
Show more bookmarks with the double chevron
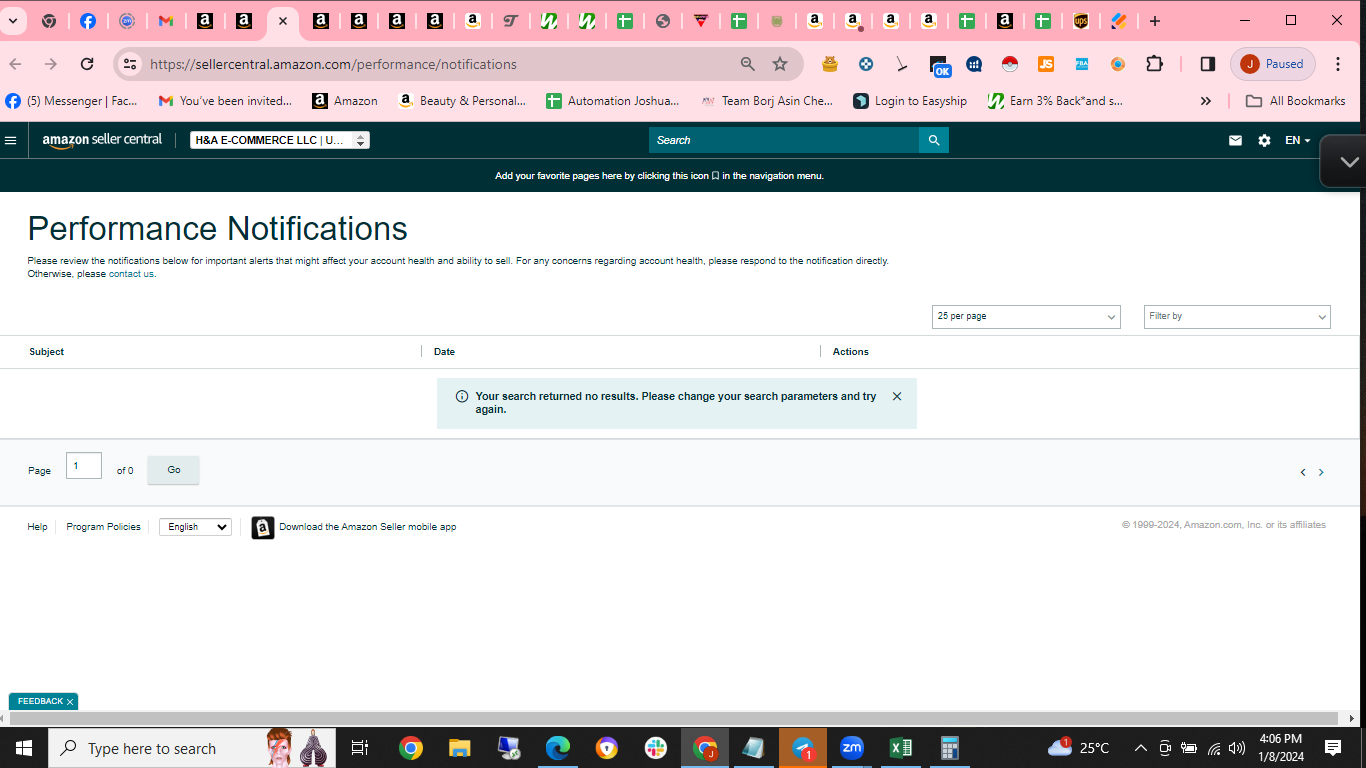pyautogui.click(x=1206, y=101)
